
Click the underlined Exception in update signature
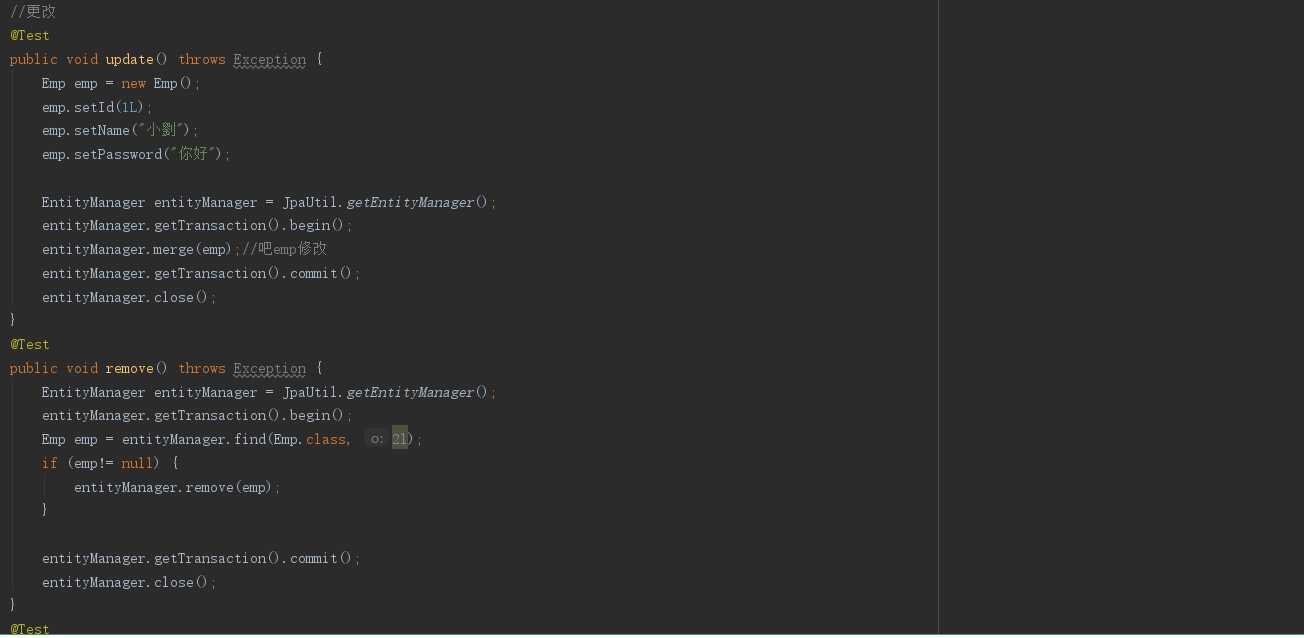(x=270, y=60)
